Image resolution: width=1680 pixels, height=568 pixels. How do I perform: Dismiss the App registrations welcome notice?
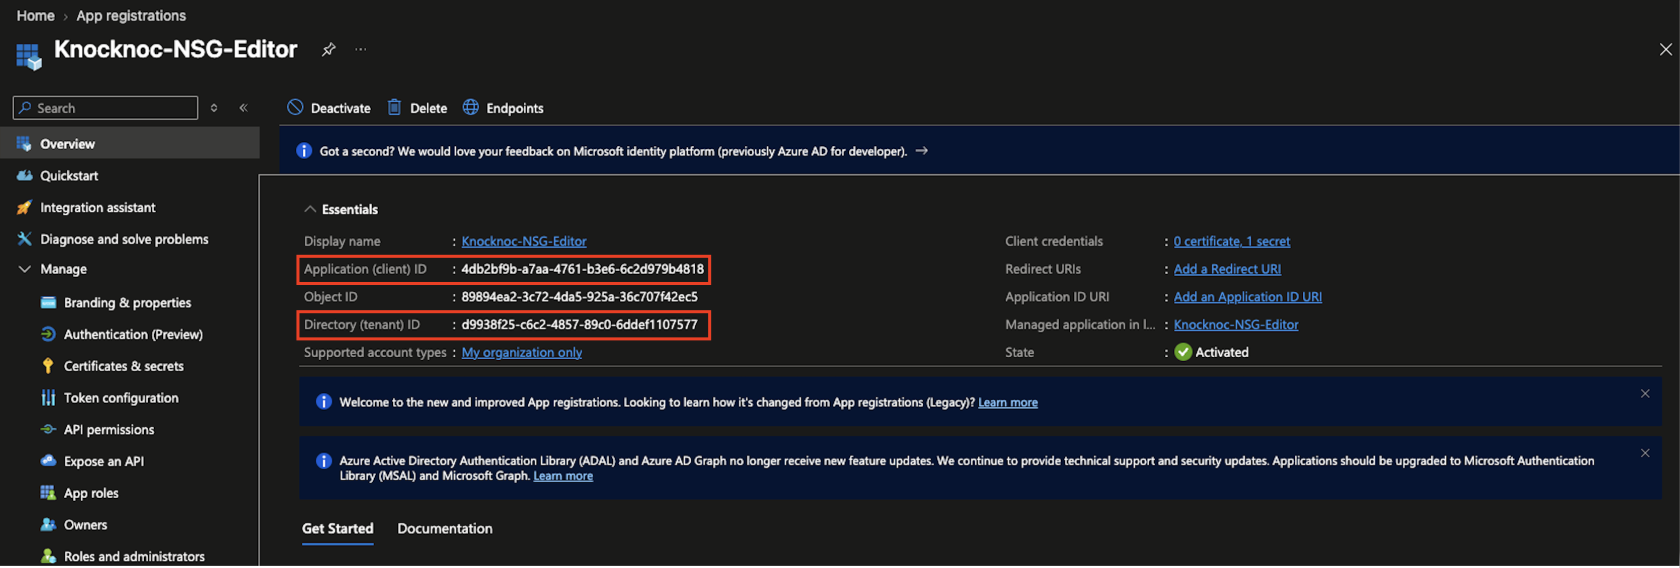point(1645,394)
